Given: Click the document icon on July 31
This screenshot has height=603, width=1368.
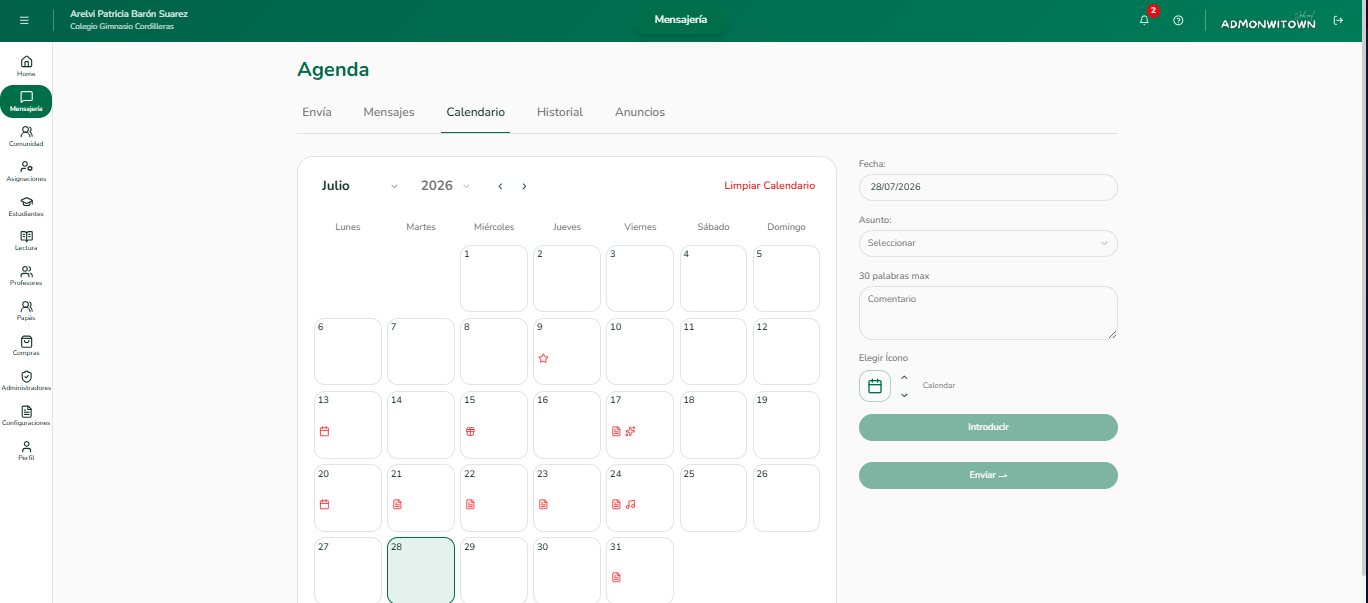Looking at the screenshot, I should point(616,577).
